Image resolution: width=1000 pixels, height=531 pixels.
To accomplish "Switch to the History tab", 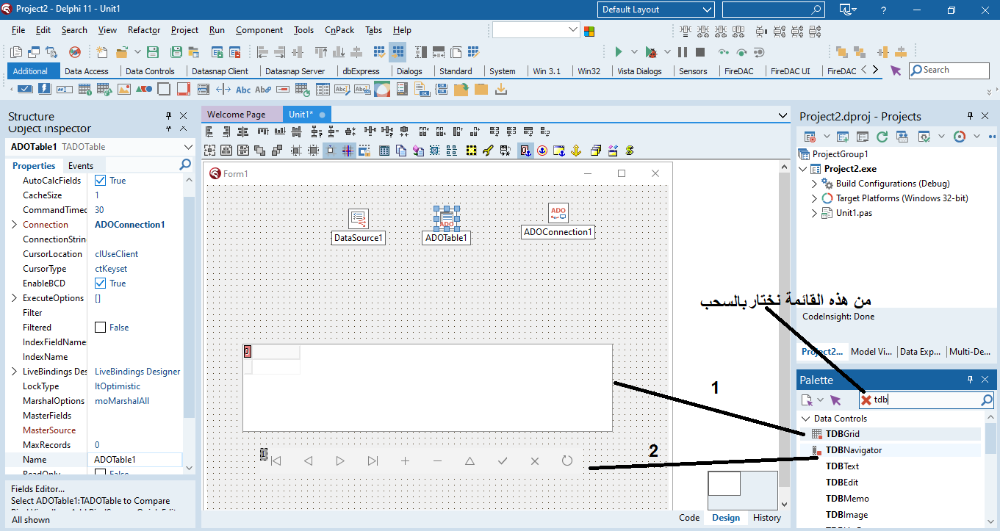I will pyautogui.click(x=767, y=518).
